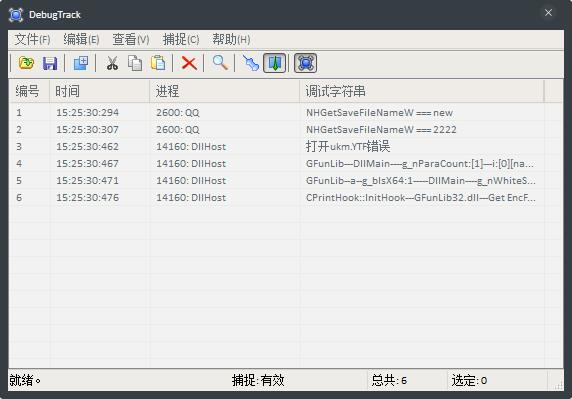Open the 查看(V) menu
Screen dimensions: 572x399
(x=131, y=39)
